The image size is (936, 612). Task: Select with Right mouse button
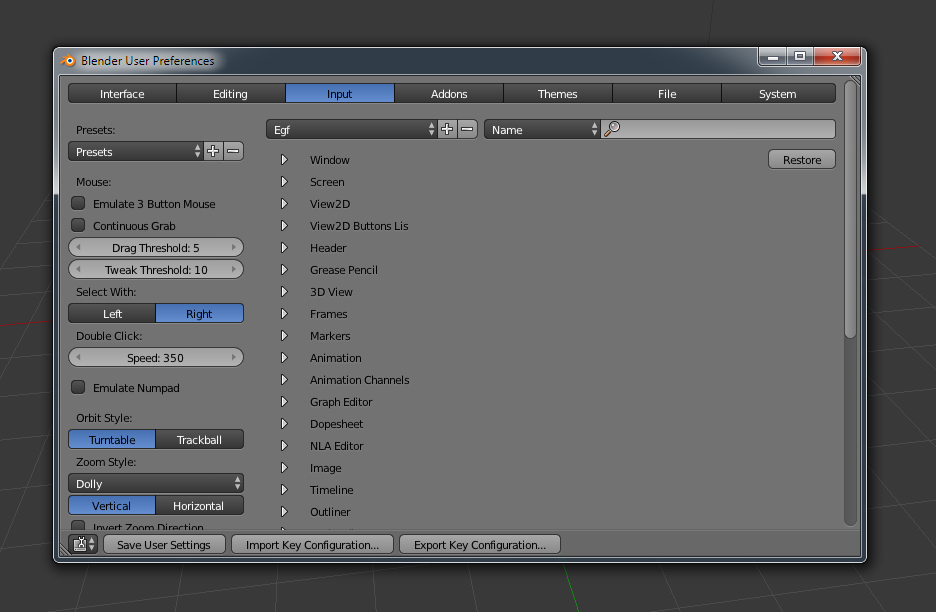pos(199,313)
